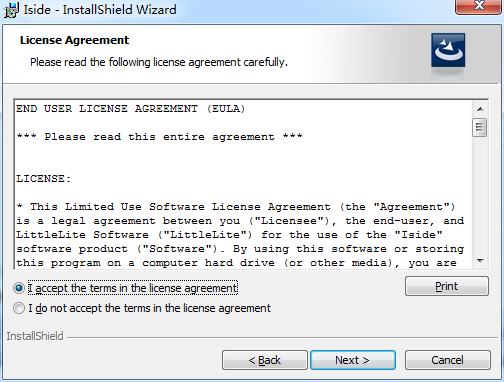Click the scrollbar thumb of the license box
The image size is (504, 382).
480,127
